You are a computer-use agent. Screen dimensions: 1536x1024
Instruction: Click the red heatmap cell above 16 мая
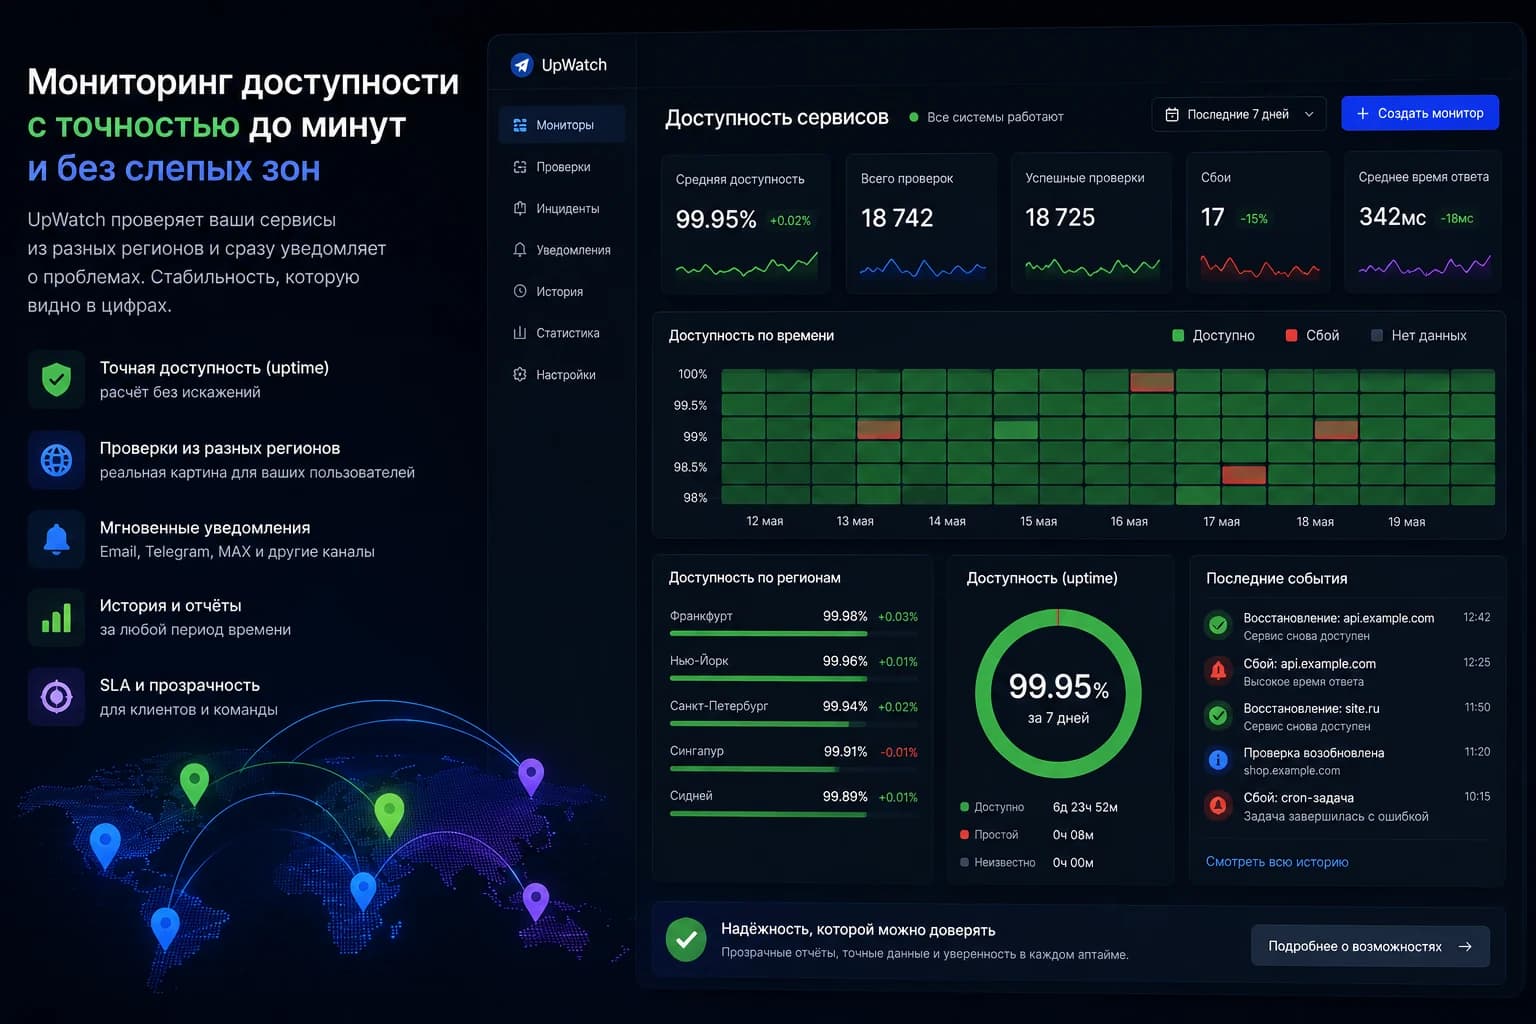coord(1152,381)
